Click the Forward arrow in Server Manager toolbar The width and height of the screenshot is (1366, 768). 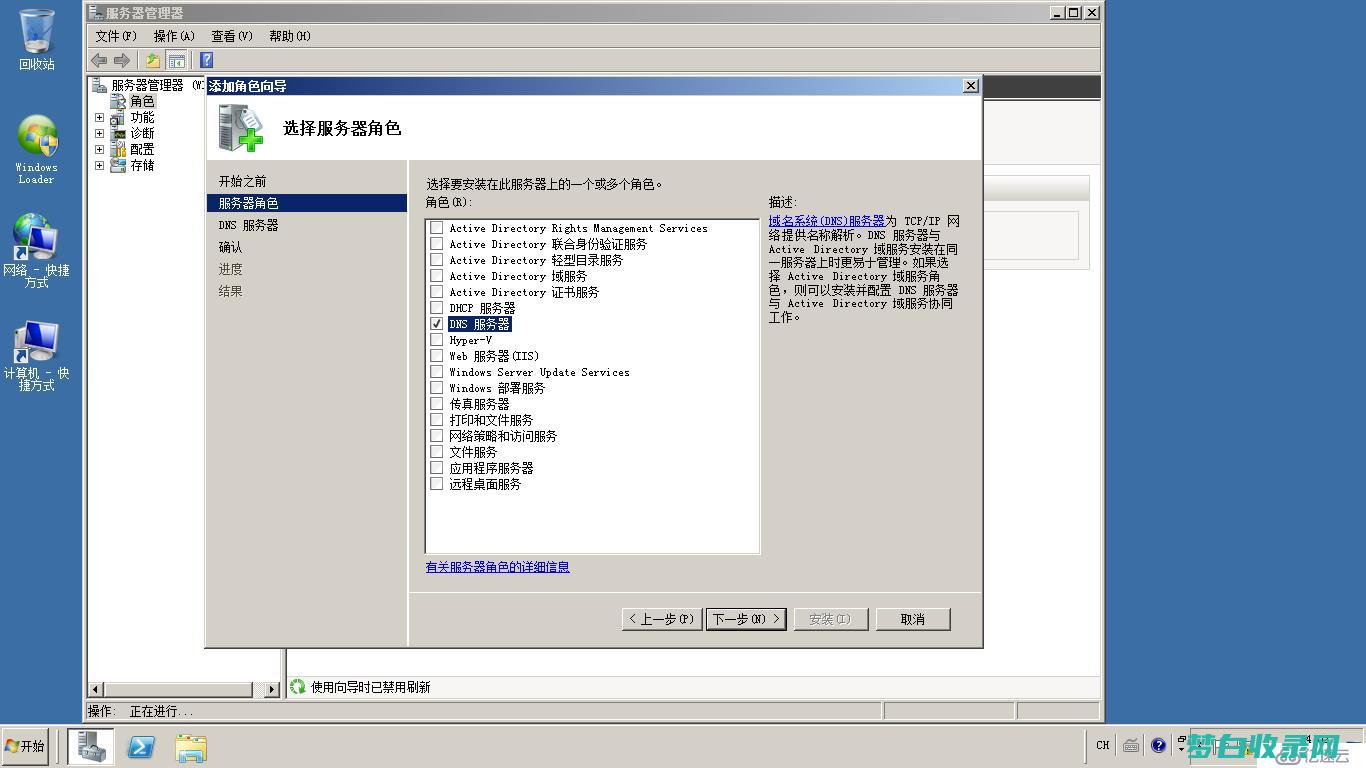(122, 60)
